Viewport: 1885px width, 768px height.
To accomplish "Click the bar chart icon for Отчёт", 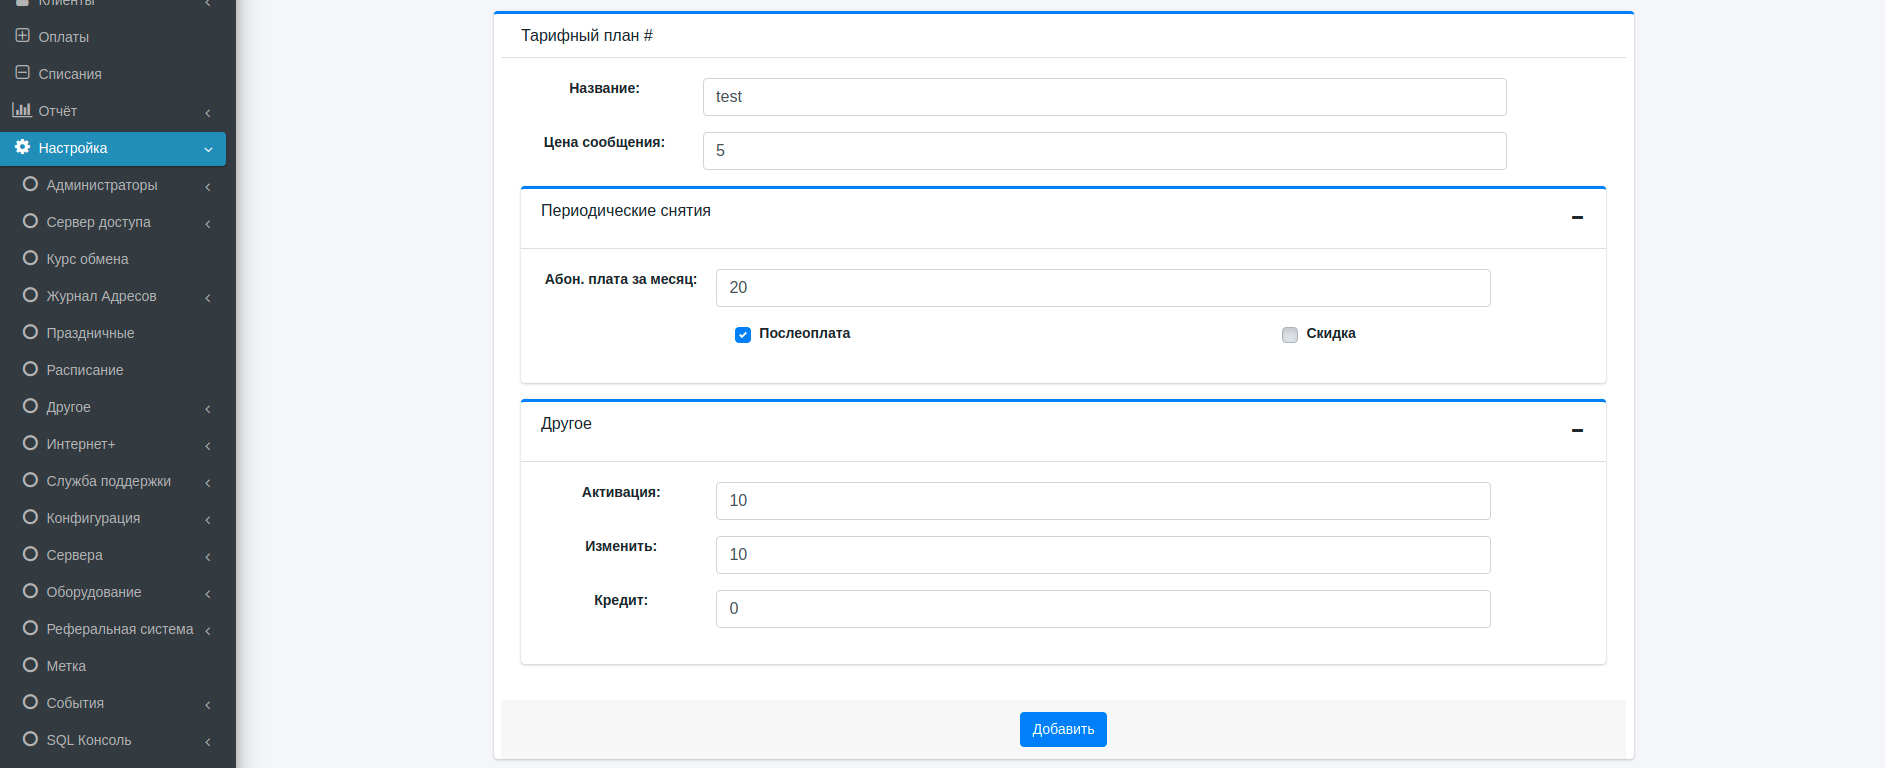I will 22,110.
